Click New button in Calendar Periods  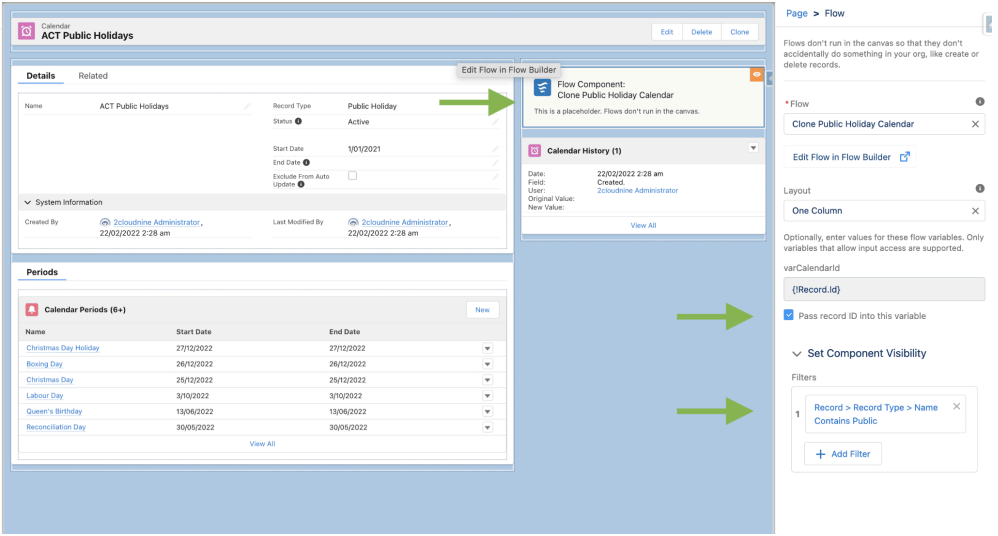[x=482, y=310]
